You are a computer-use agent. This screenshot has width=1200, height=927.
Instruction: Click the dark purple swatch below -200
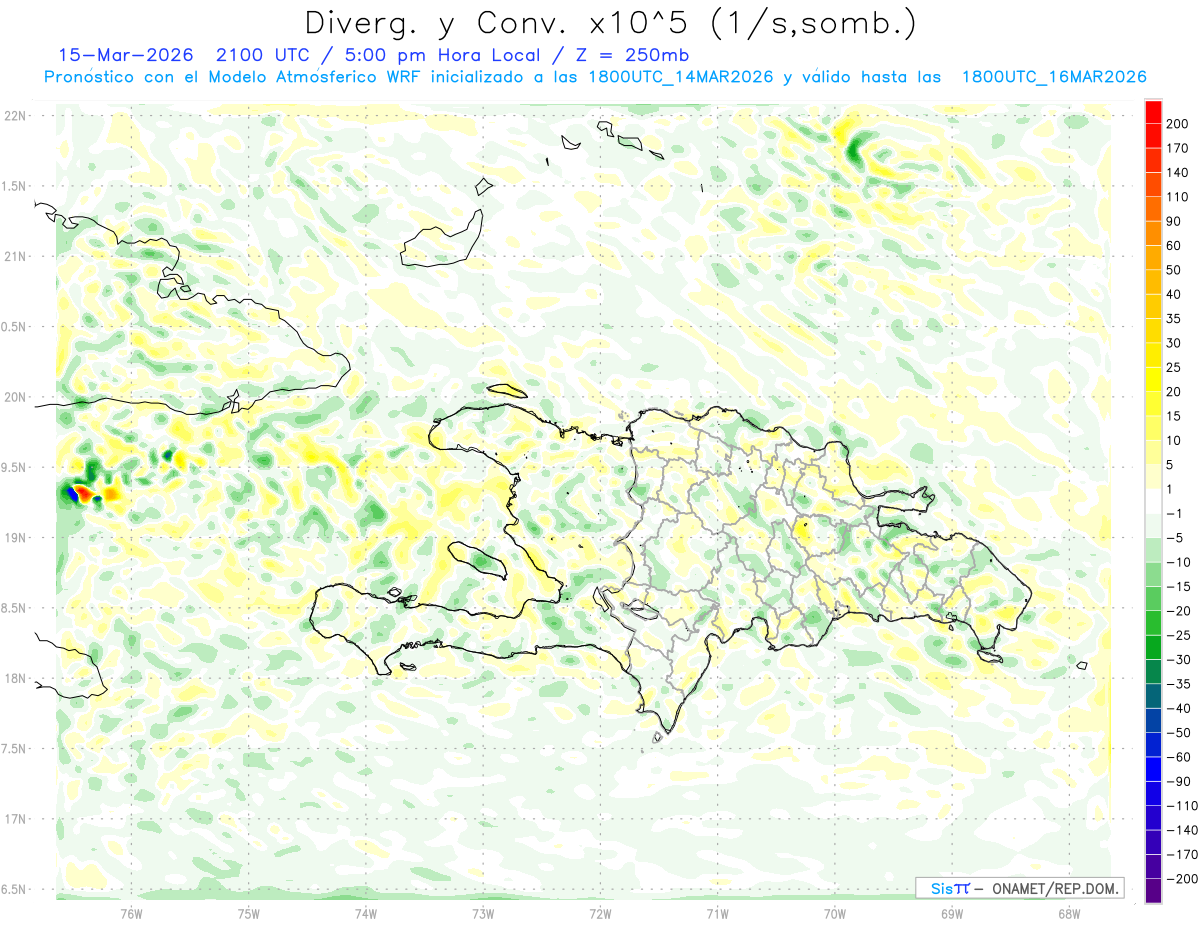tap(1153, 891)
